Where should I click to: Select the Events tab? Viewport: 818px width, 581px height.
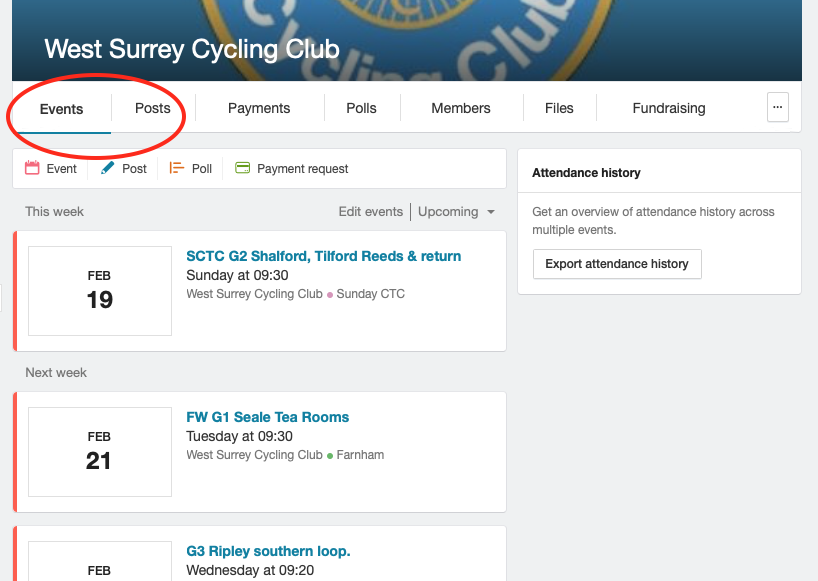point(62,109)
